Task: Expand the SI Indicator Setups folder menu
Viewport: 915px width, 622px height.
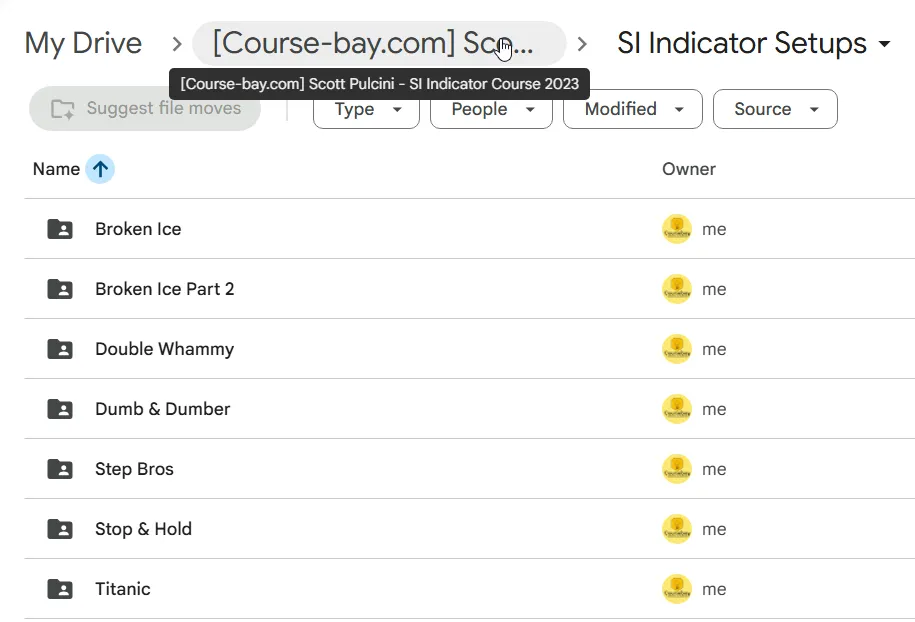Action: coord(885,44)
